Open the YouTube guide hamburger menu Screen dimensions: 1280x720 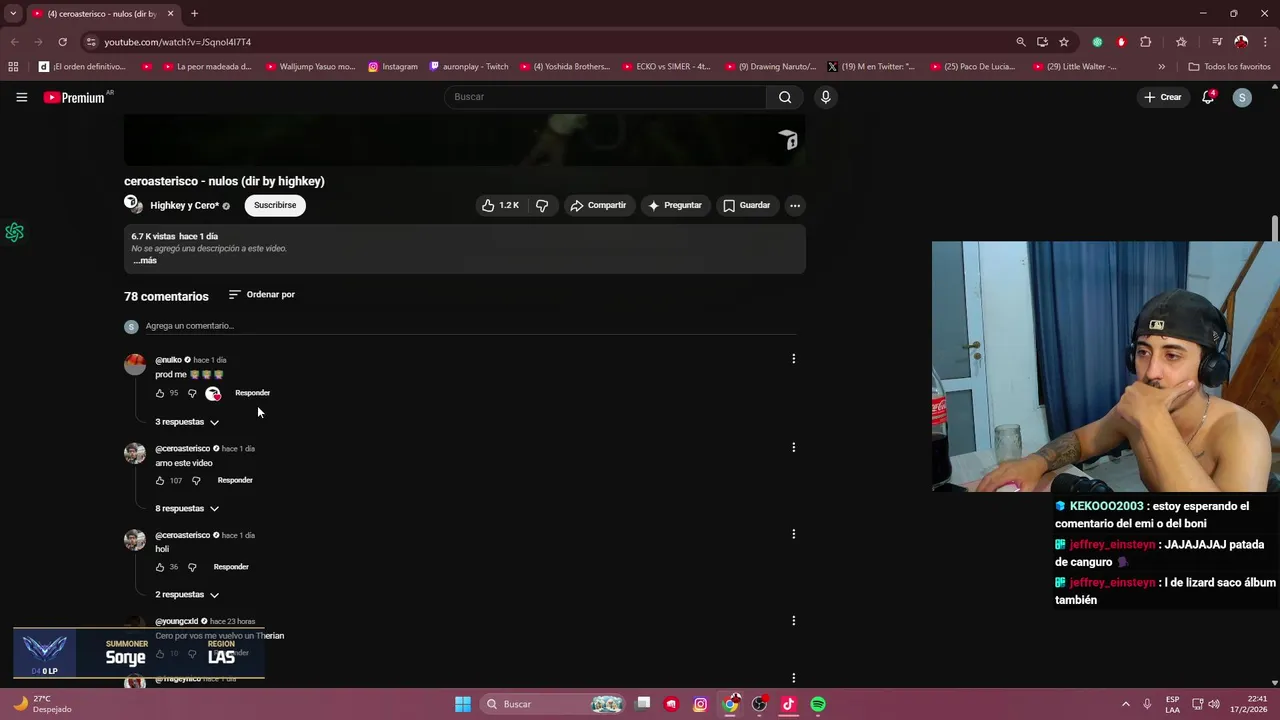coord(21,97)
